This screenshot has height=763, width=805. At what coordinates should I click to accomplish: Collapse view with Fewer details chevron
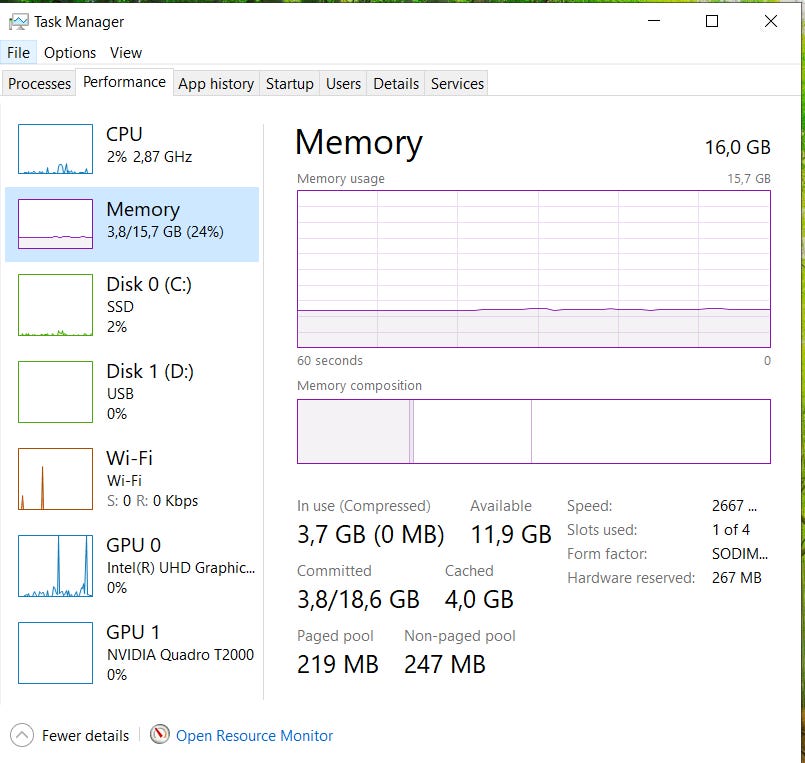(x=22, y=735)
